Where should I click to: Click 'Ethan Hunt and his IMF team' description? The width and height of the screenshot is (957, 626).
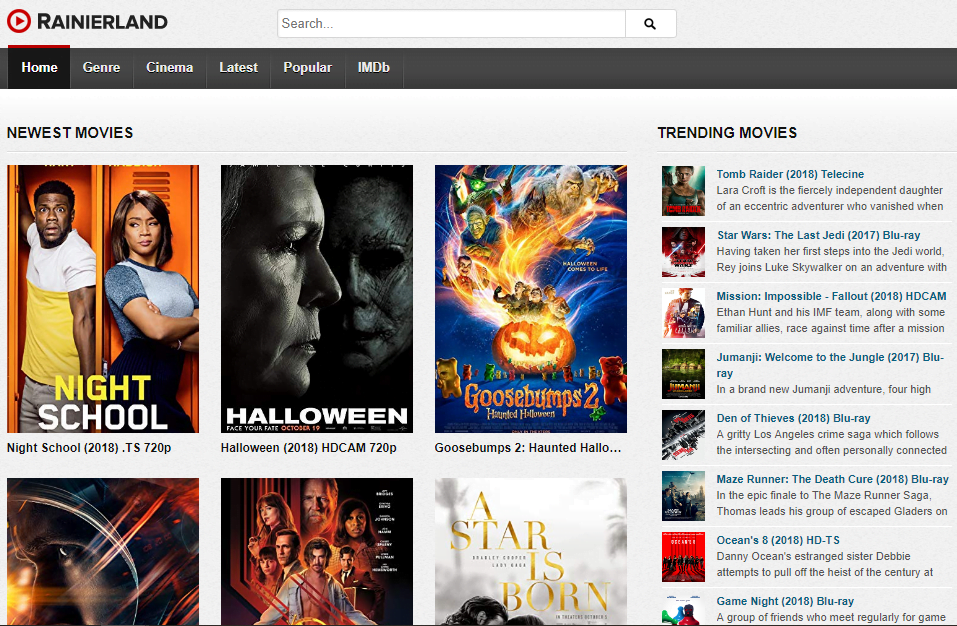pyautogui.click(x=831, y=320)
